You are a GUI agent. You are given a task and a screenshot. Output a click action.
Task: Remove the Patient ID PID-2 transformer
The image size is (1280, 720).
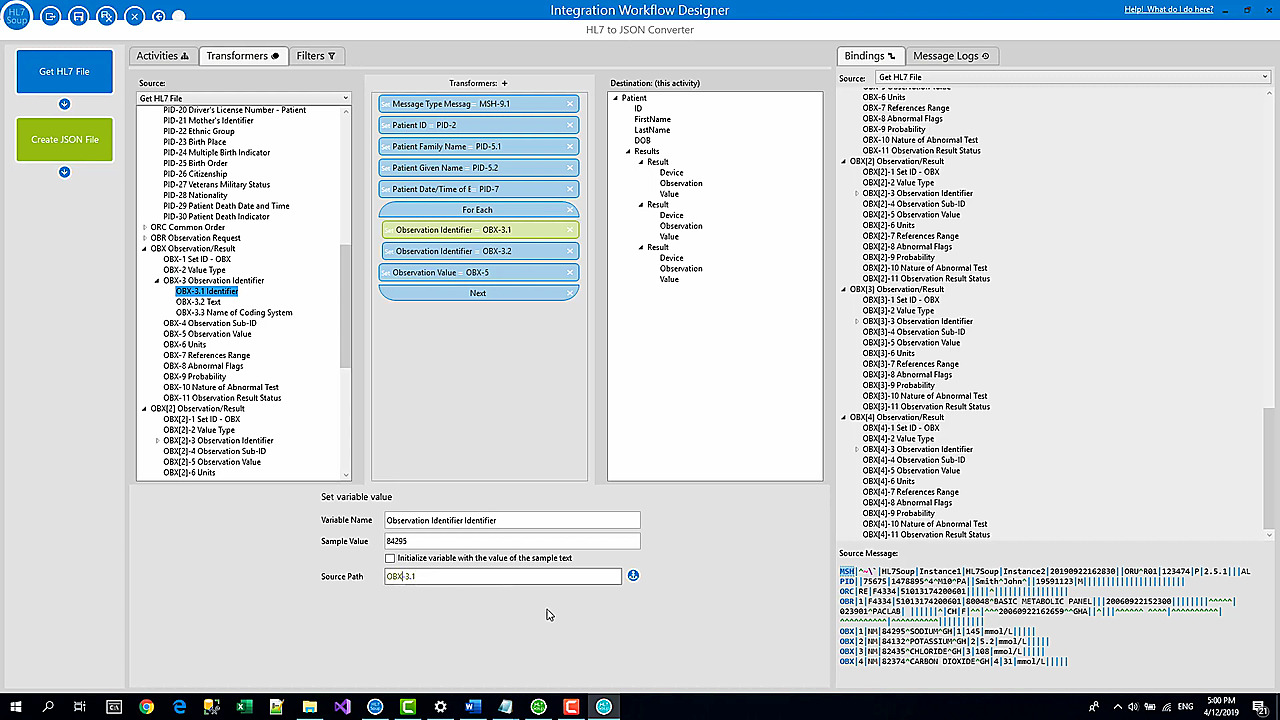570,125
